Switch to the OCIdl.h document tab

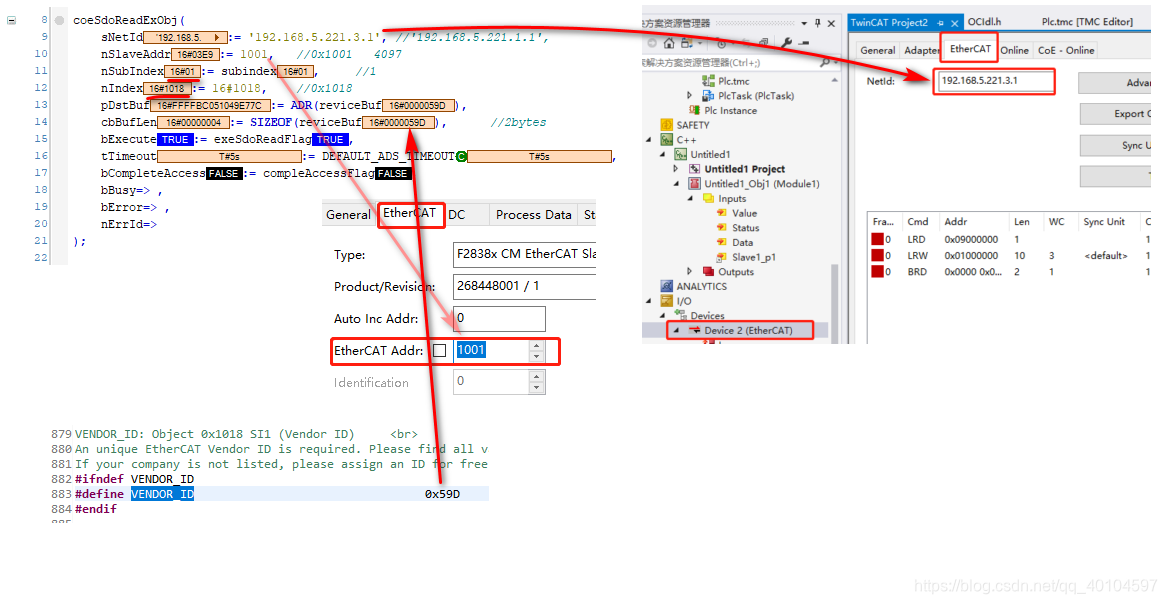pos(984,22)
